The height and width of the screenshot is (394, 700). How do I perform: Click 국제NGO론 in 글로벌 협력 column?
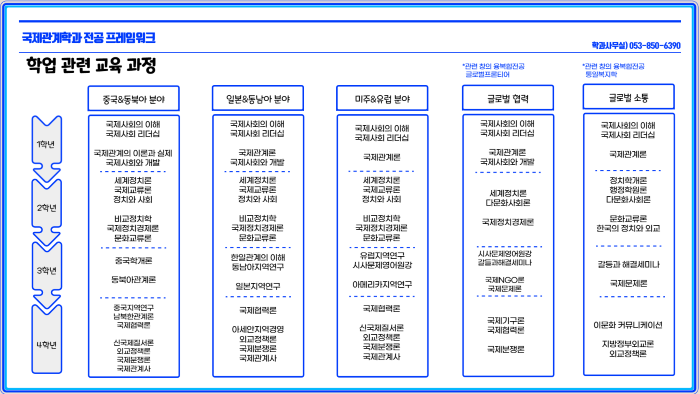(504, 280)
